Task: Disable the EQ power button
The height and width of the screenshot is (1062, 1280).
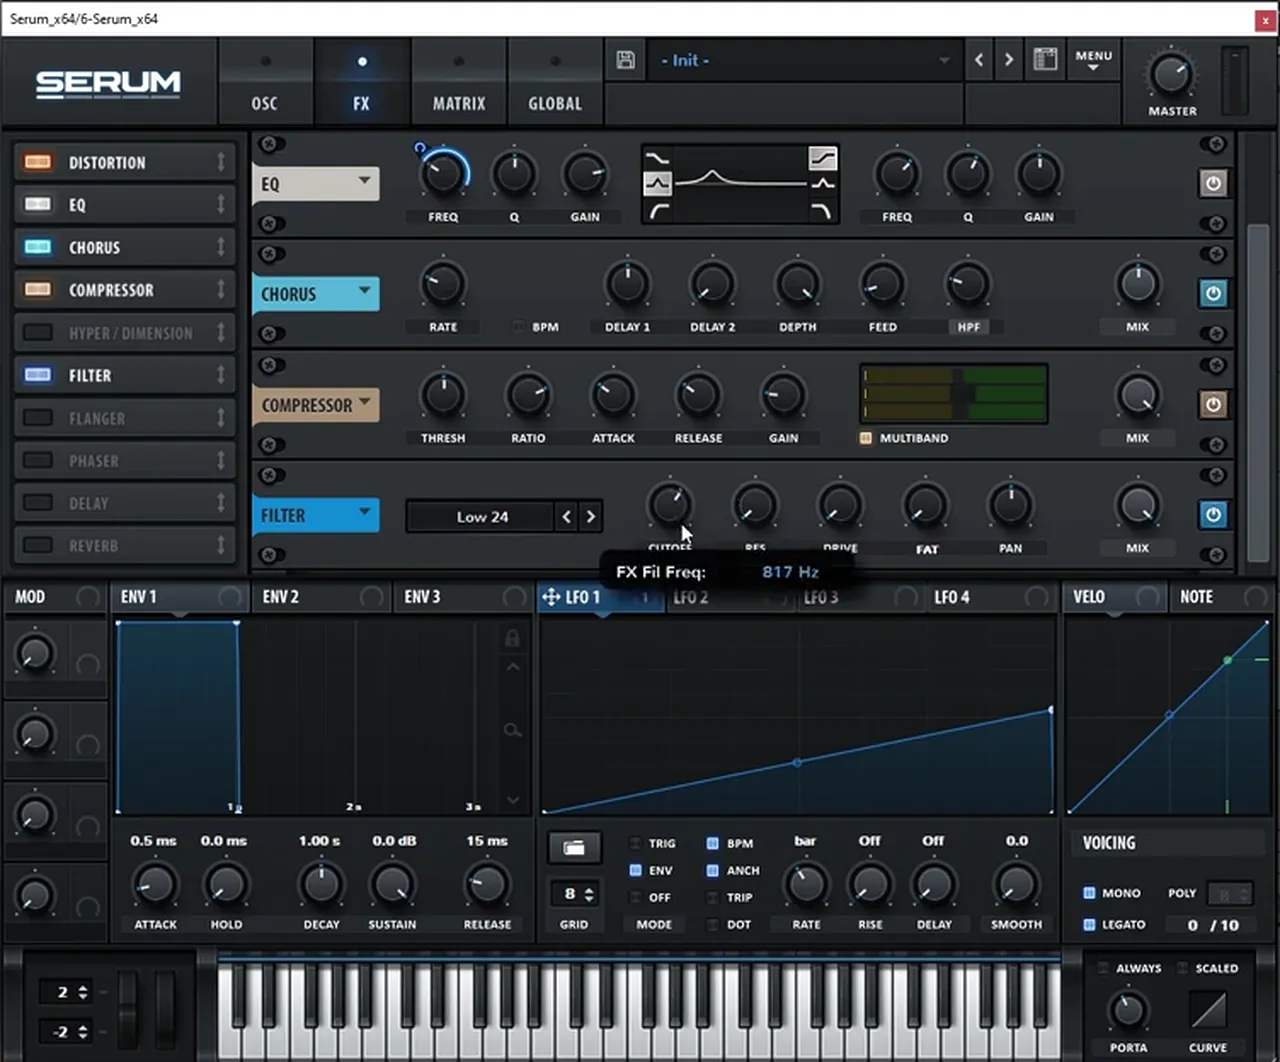Action: coord(1213,184)
